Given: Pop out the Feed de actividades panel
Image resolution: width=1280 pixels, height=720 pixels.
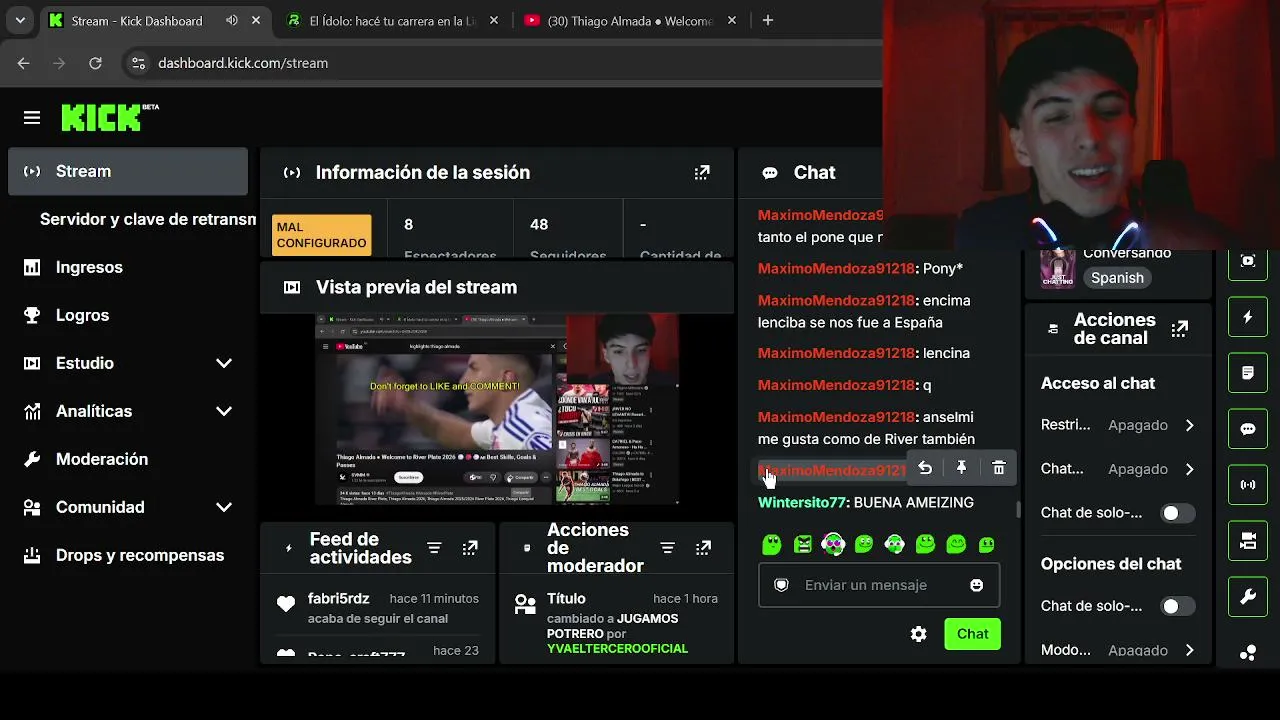Looking at the screenshot, I should coord(470,548).
